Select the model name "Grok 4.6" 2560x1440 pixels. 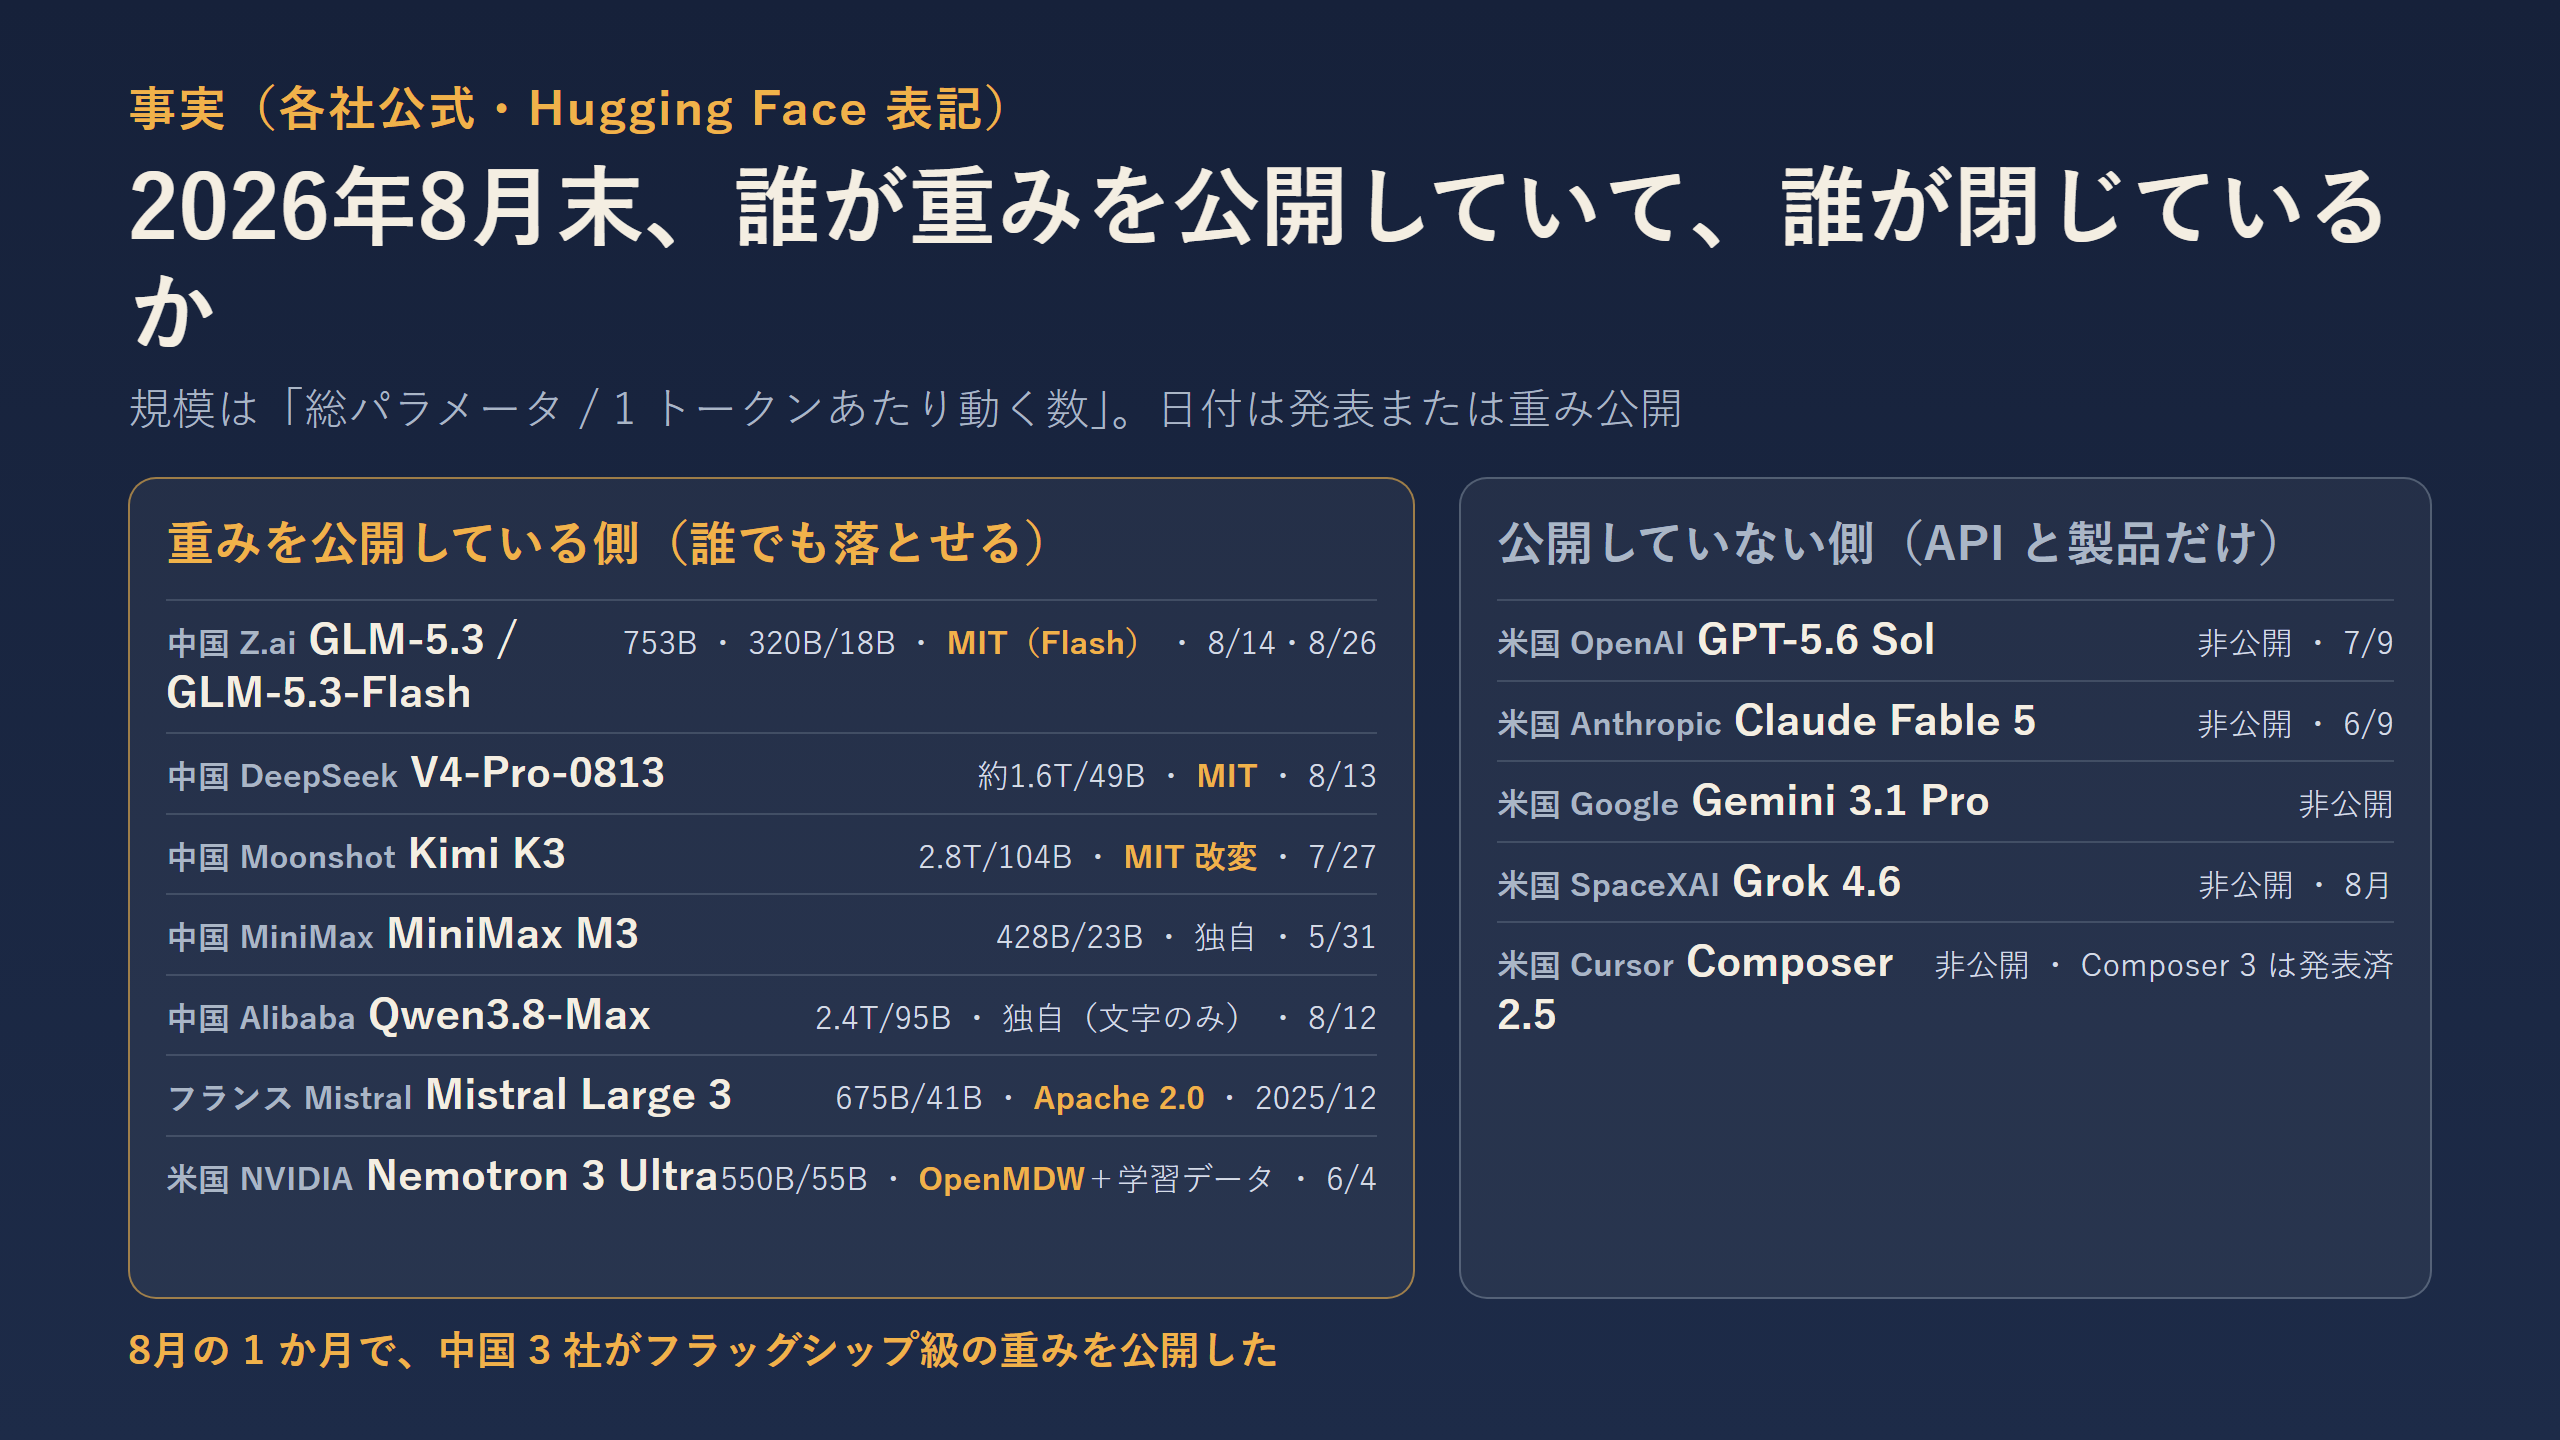(x=1816, y=881)
